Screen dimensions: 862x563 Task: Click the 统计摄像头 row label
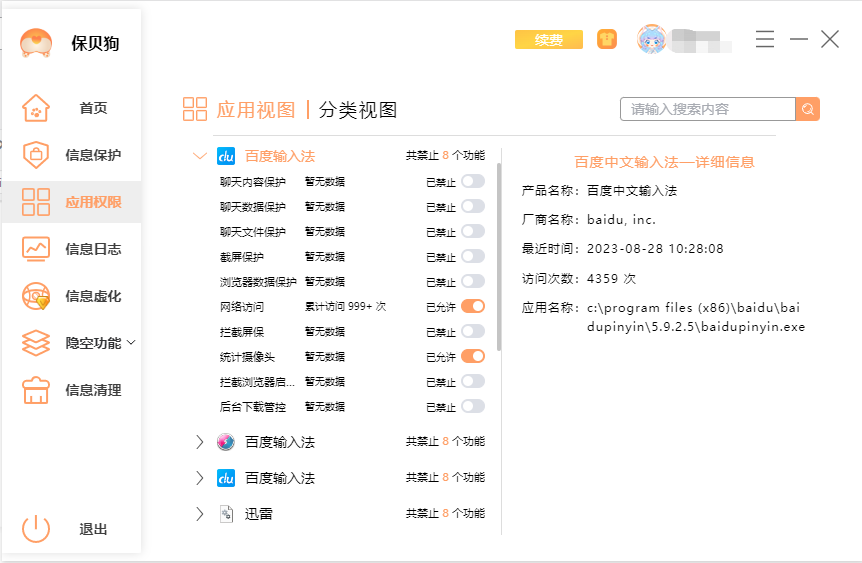click(247, 357)
